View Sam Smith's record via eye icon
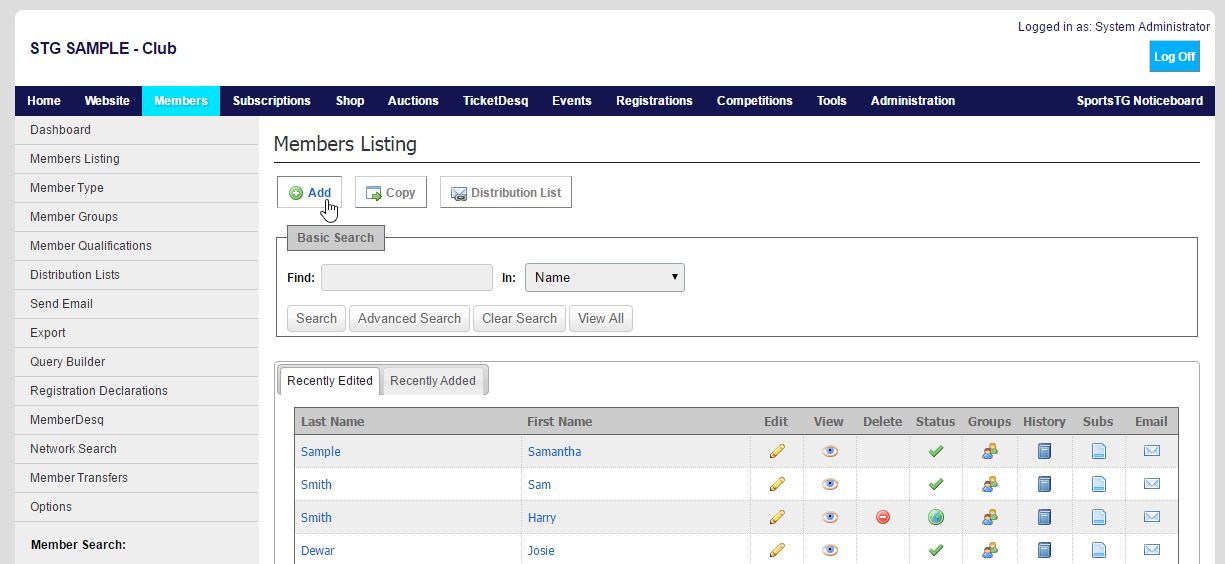 (x=830, y=484)
